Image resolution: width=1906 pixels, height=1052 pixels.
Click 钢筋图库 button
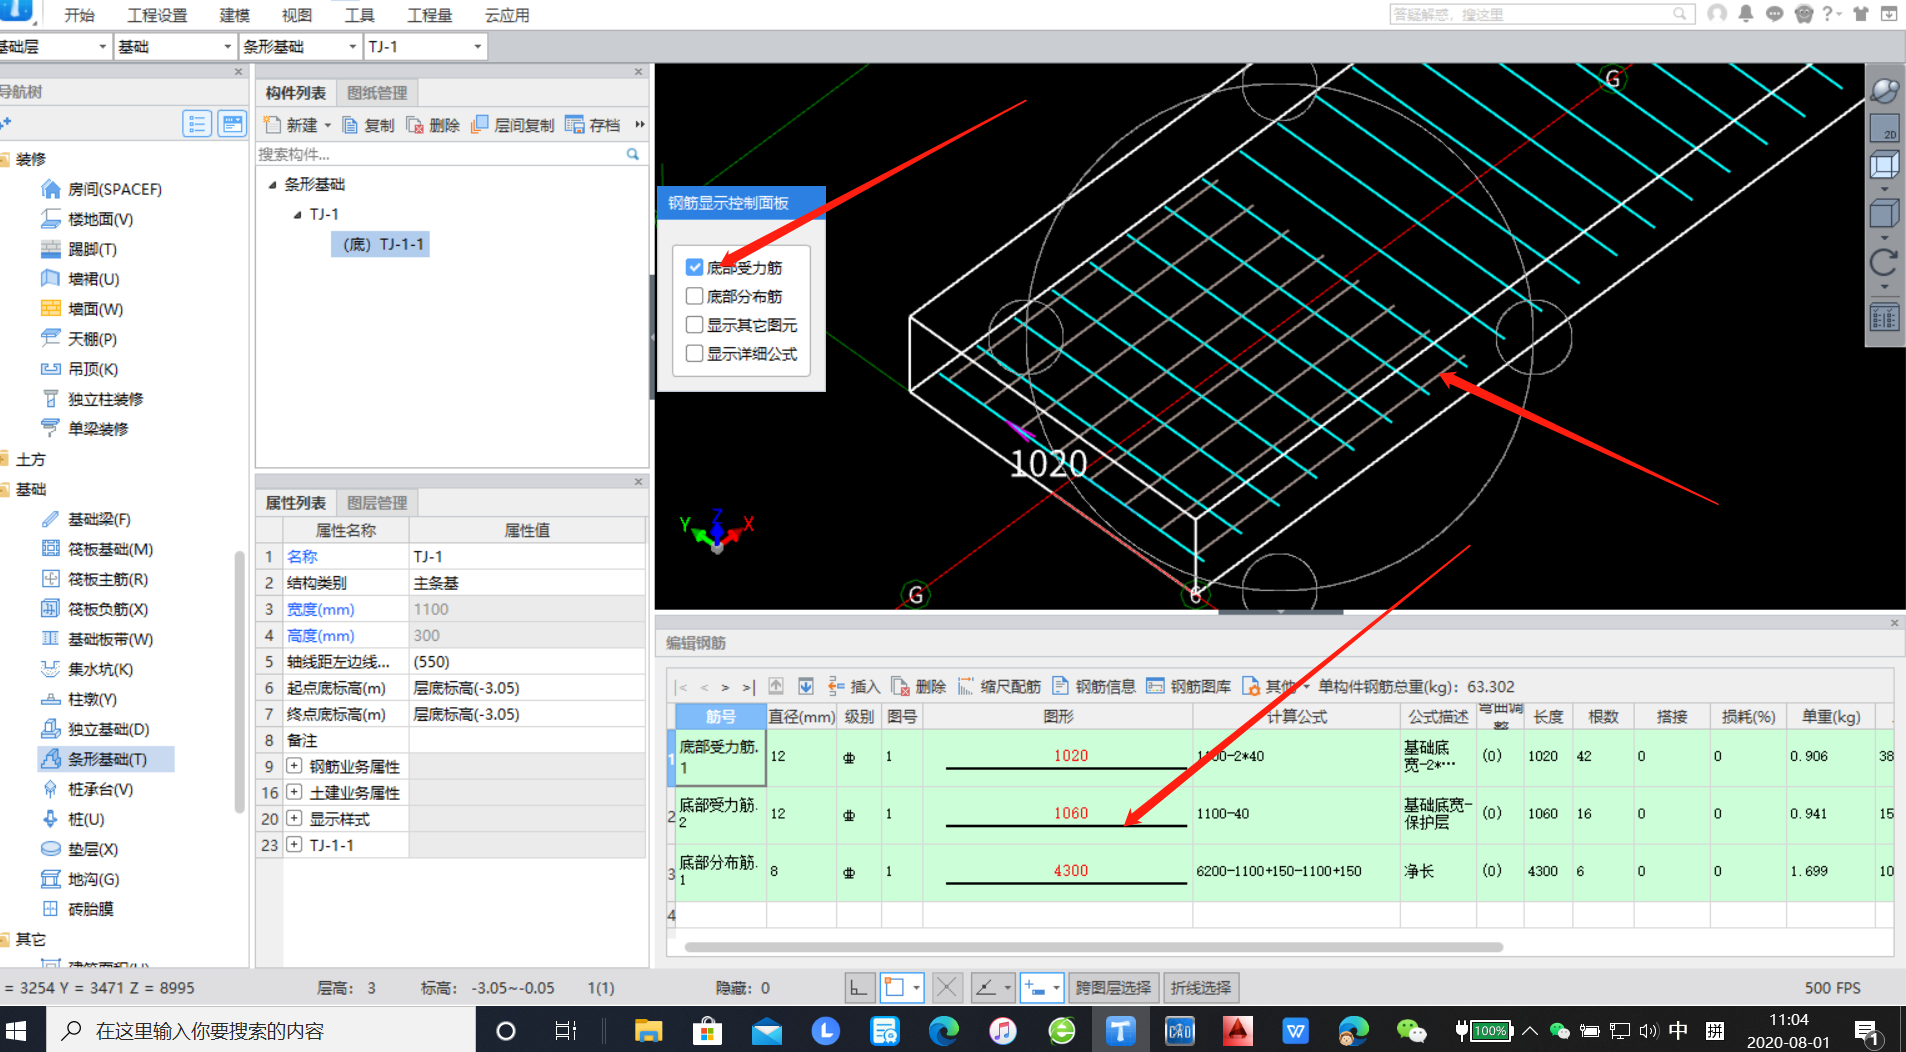tap(1189, 686)
